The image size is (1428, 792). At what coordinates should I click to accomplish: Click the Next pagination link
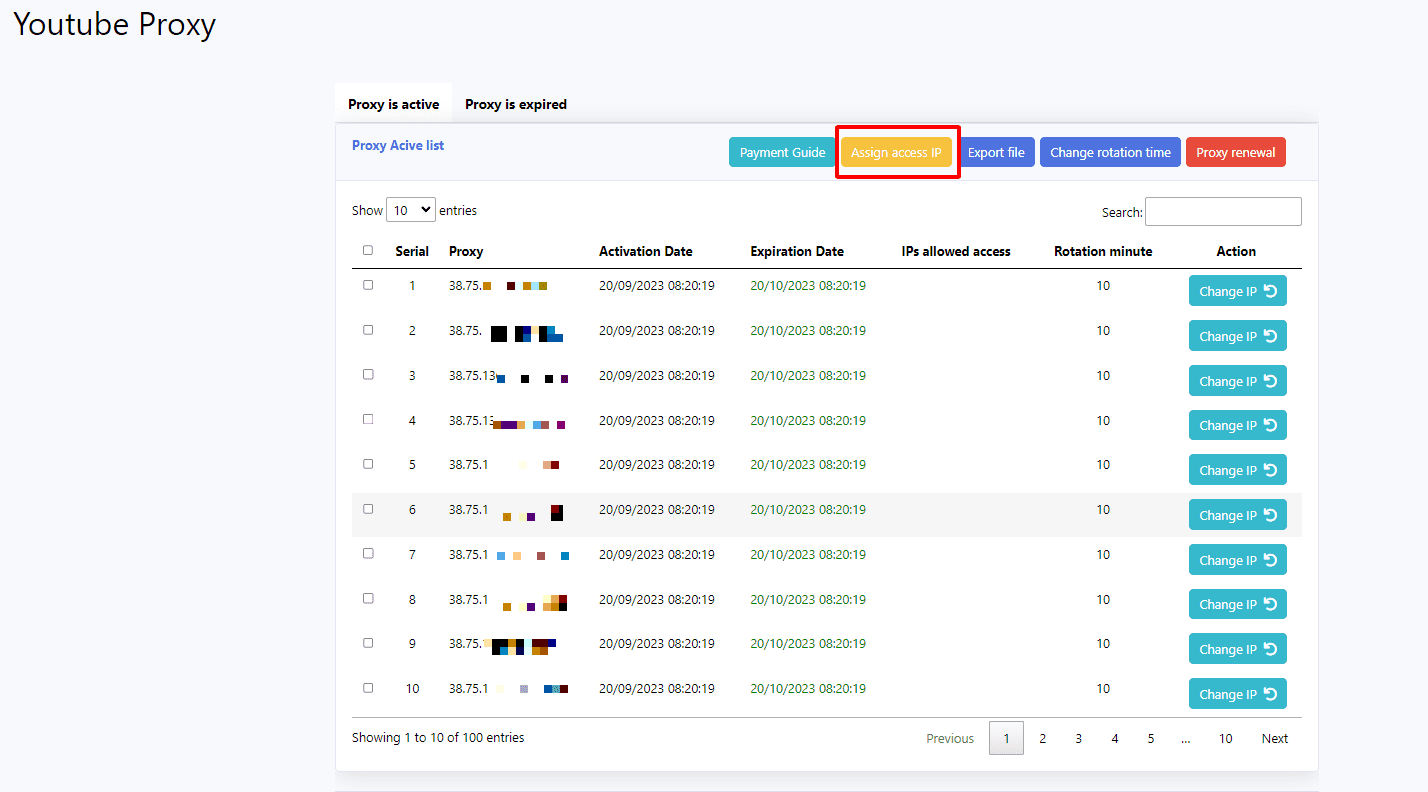click(1275, 738)
